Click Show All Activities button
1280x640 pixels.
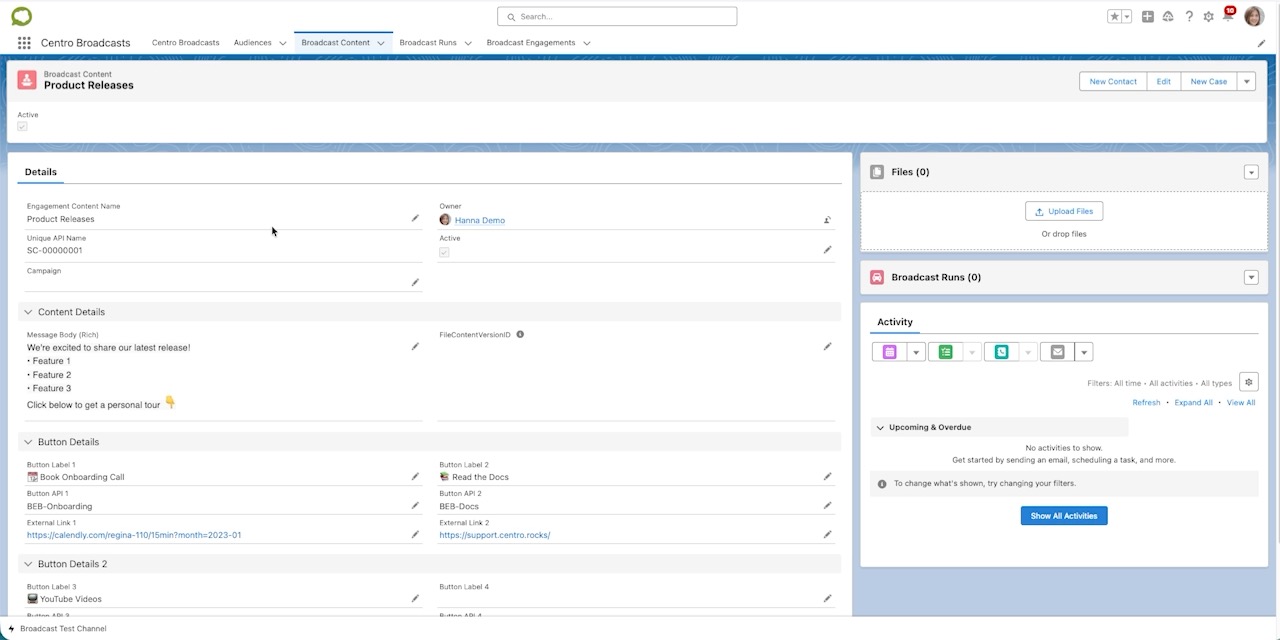(1064, 516)
